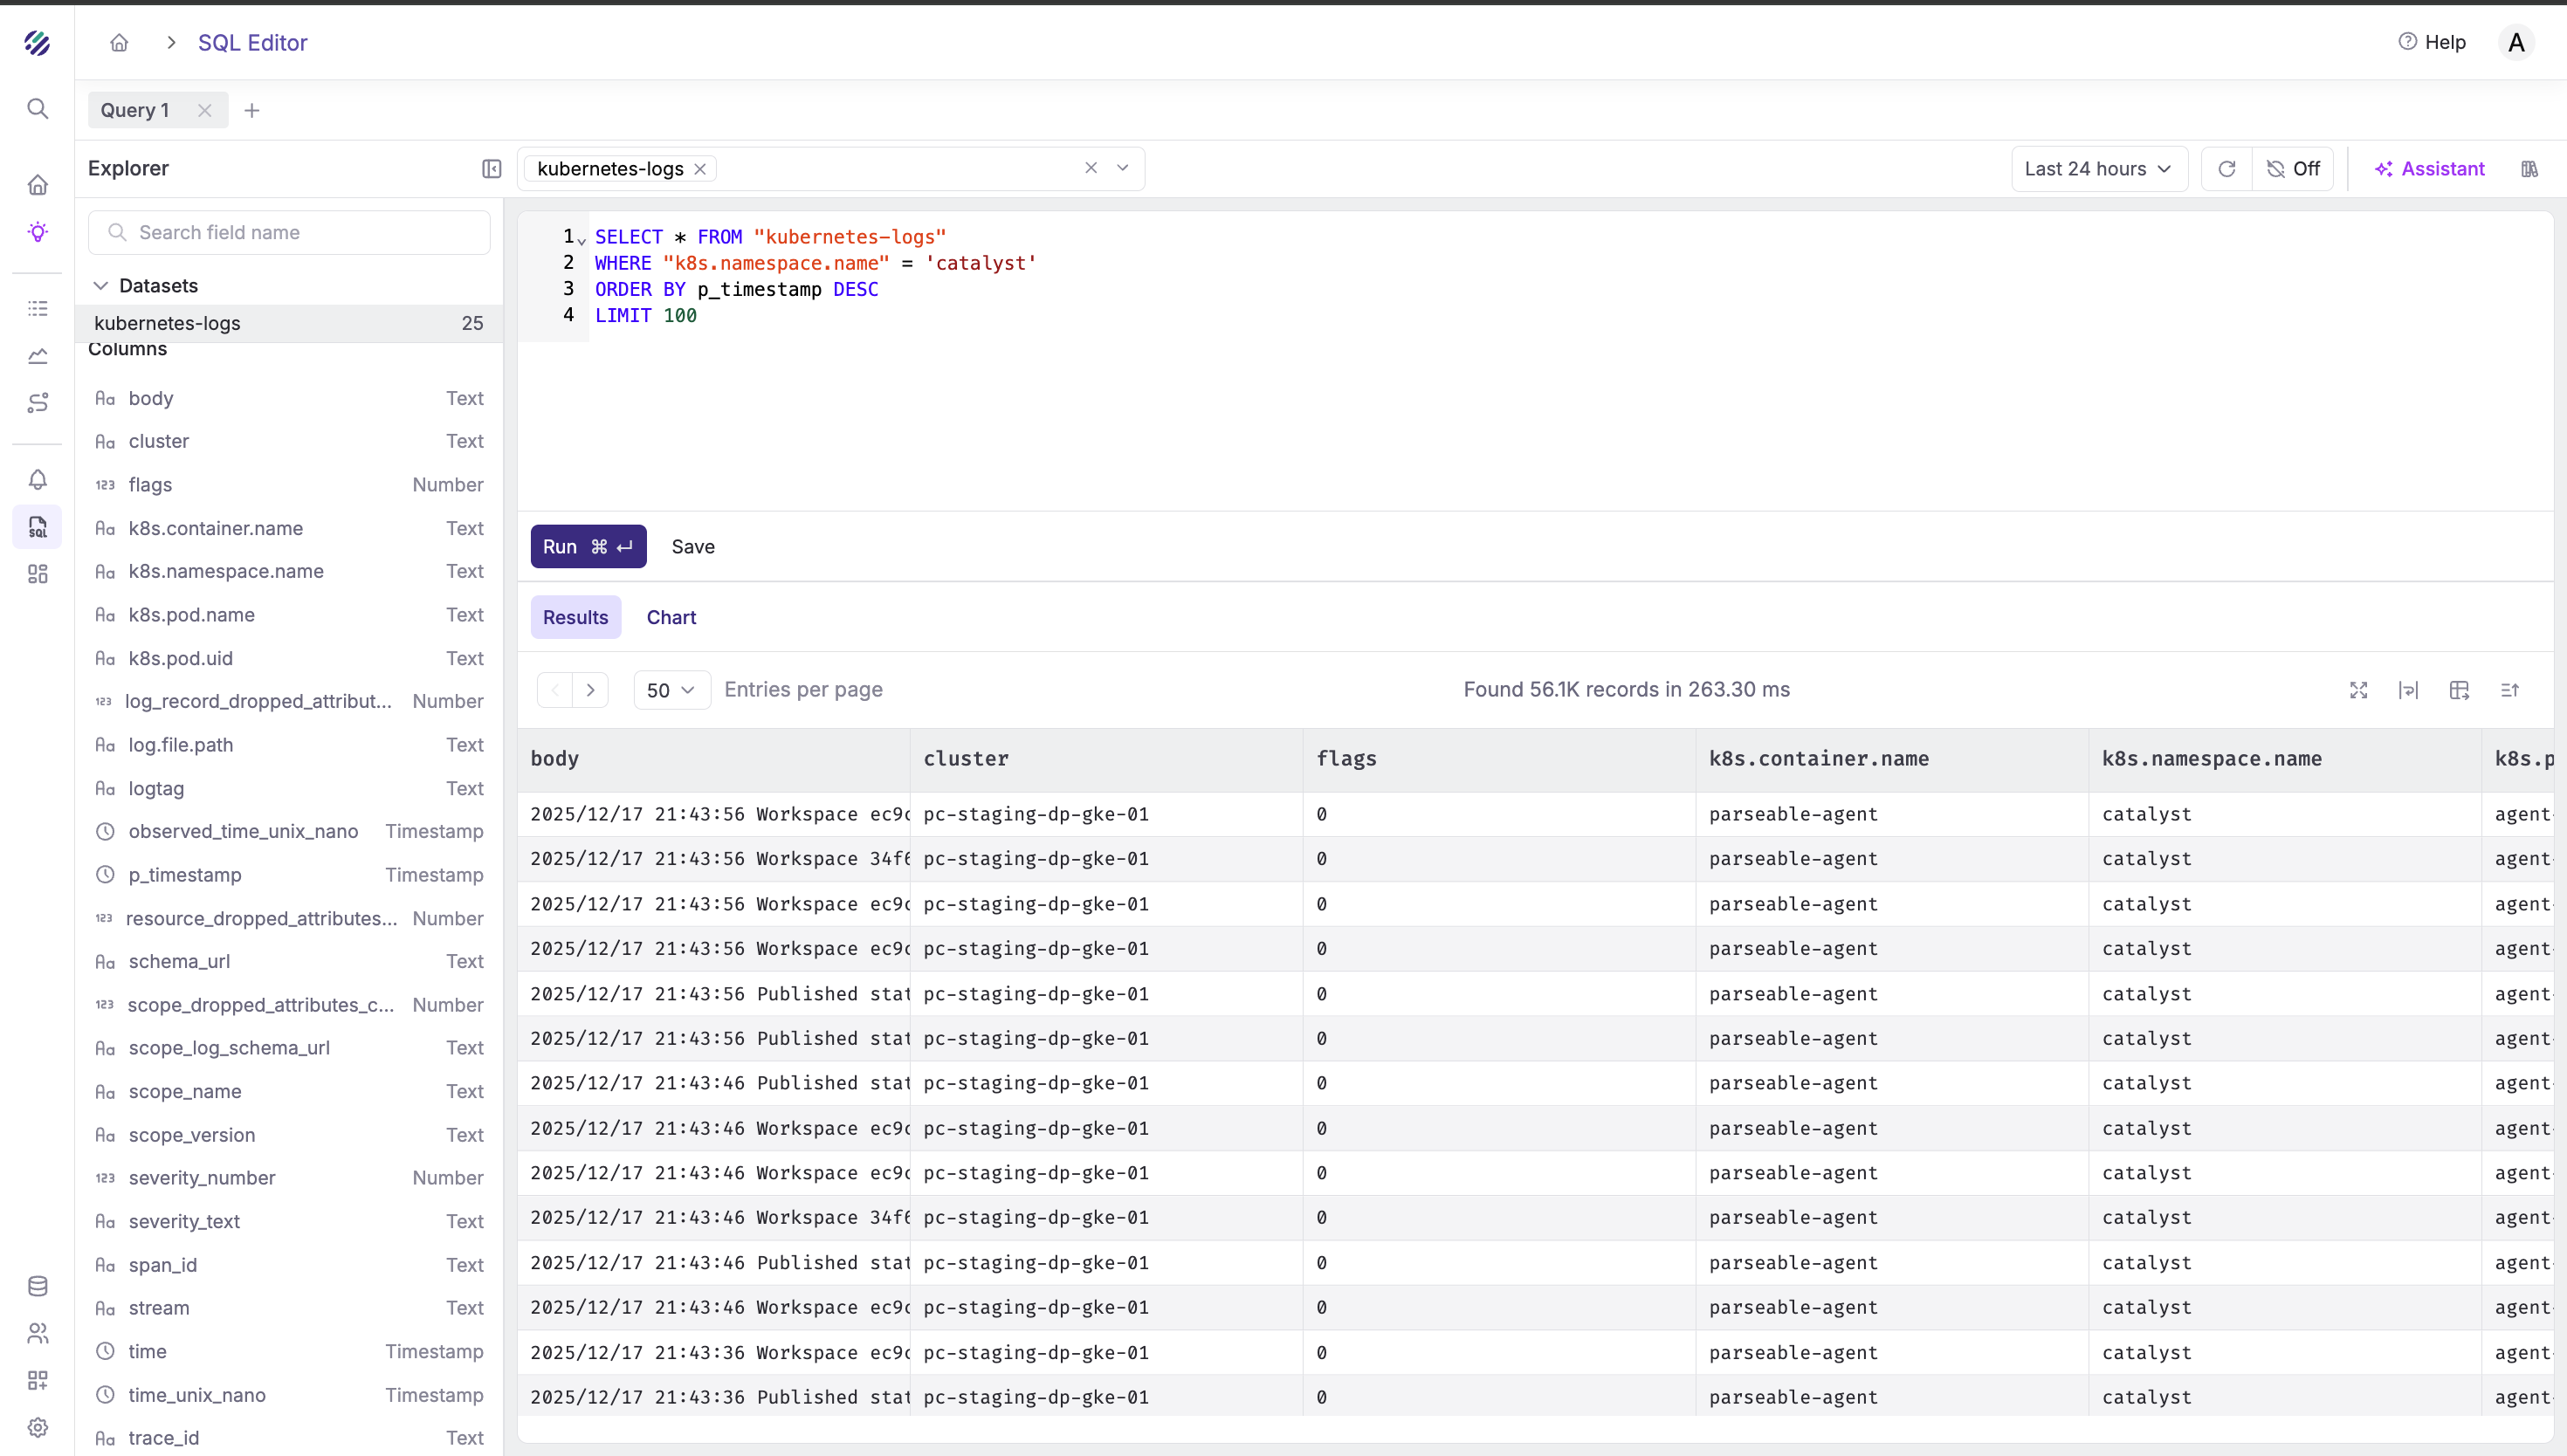Remove kubernetes-logs dataset tag
Screen dimensions: 2567x1456
pyautogui.click(x=700, y=169)
